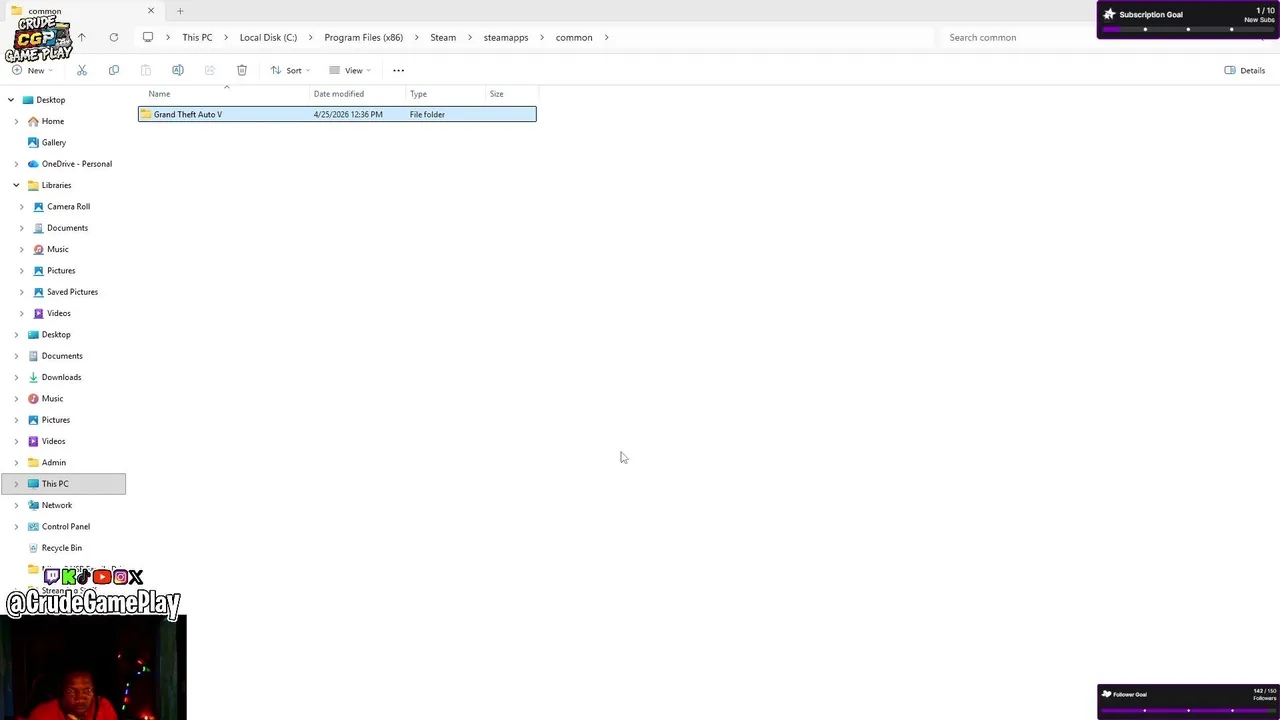
Task: Open Control Panel from sidebar
Action: [66, 526]
